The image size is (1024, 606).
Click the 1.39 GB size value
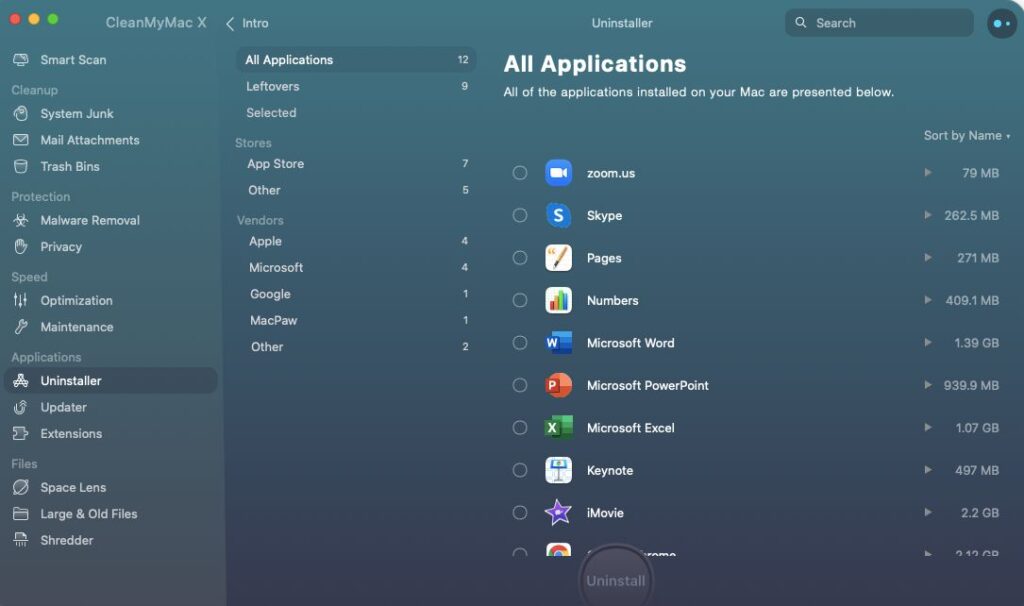[x=976, y=343]
